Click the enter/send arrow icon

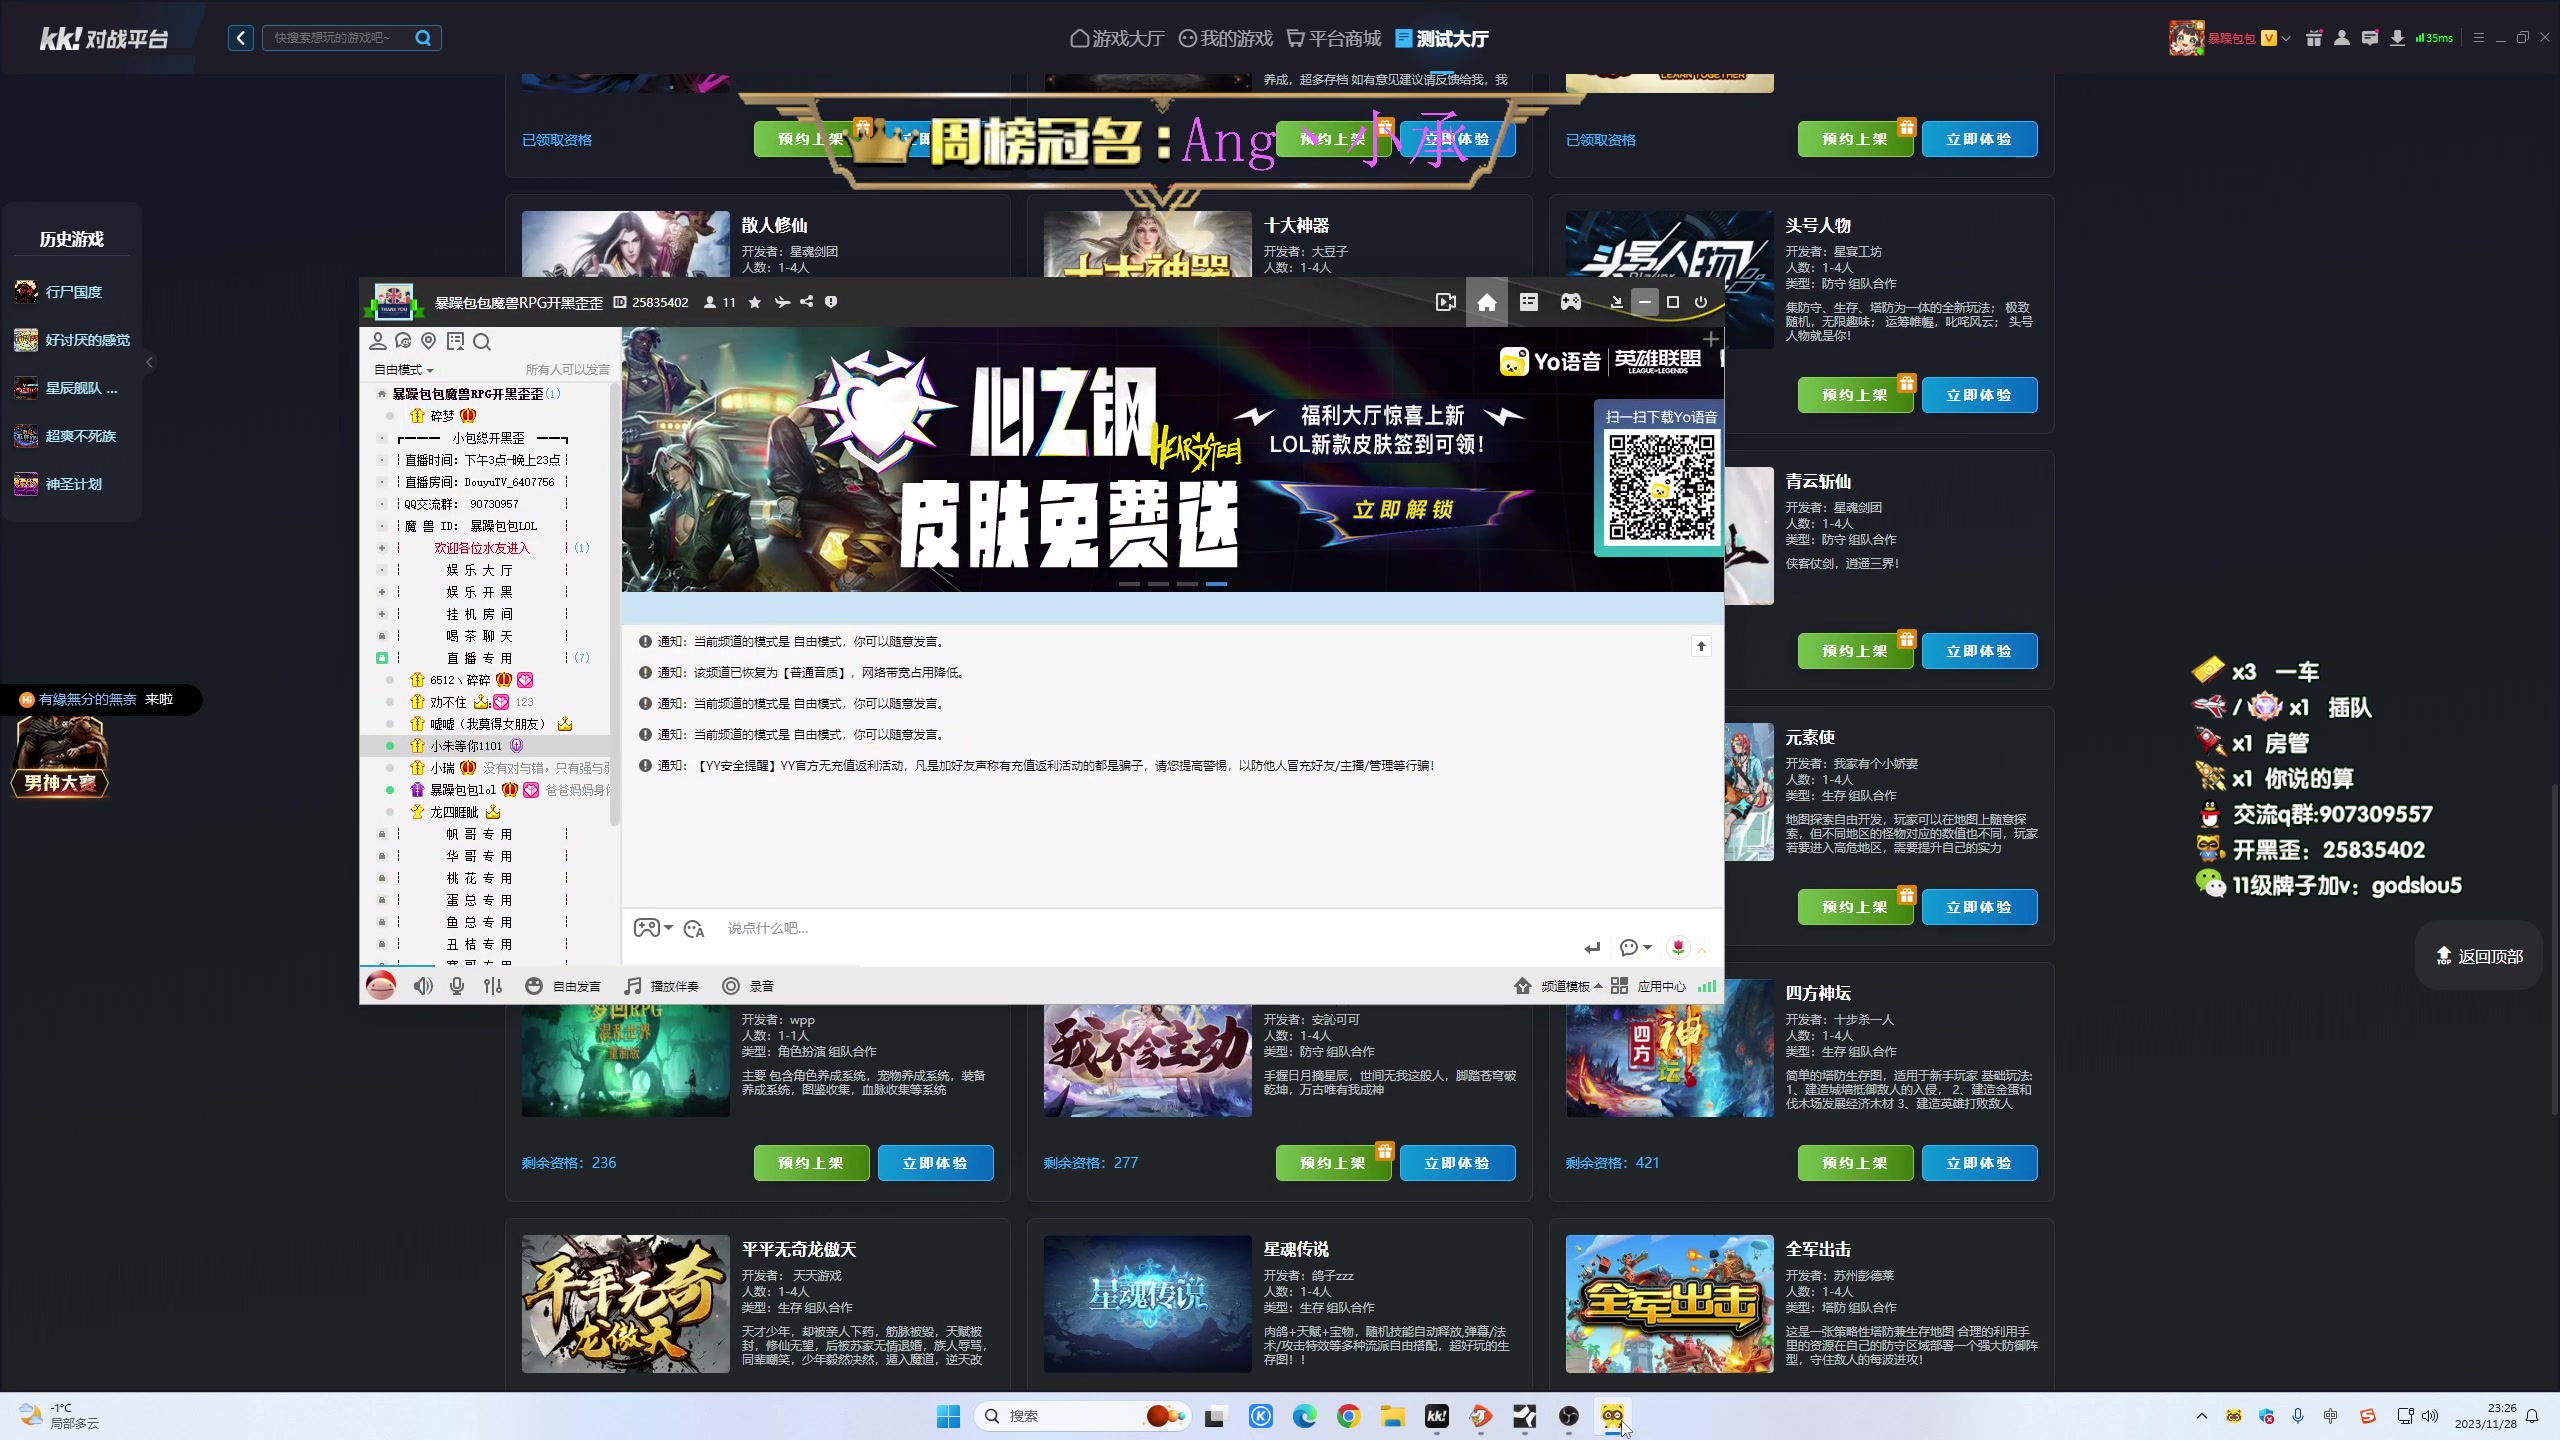[x=1593, y=948]
